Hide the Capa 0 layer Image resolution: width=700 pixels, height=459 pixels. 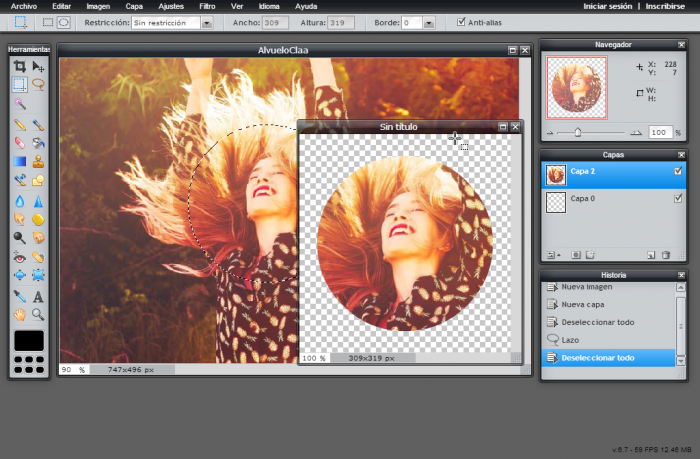[x=678, y=199]
